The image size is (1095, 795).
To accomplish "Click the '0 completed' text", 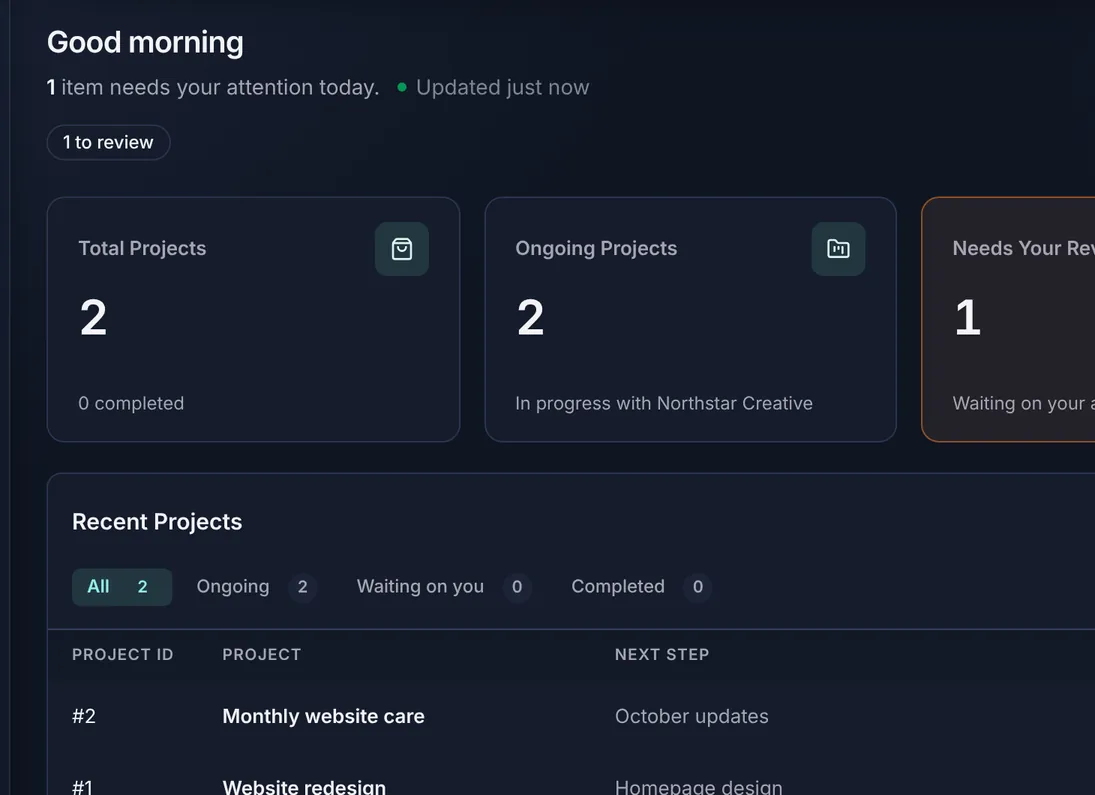I will [131, 403].
